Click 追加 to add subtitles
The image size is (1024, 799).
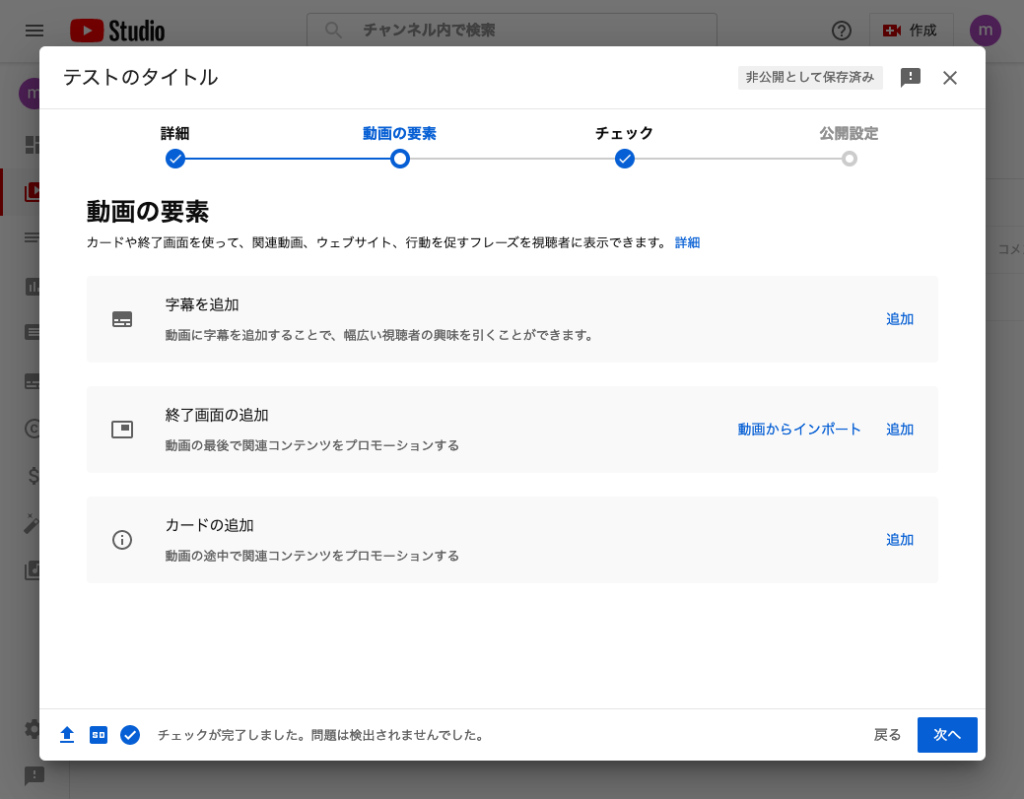[x=899, y=318]
